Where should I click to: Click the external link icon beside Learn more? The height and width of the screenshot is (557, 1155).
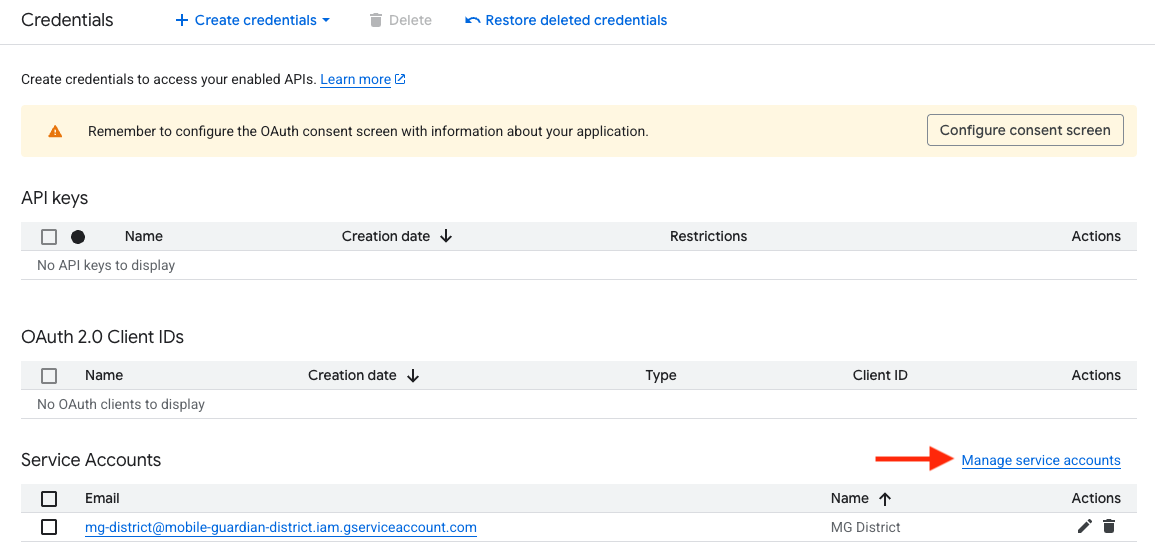click(401, 79)
